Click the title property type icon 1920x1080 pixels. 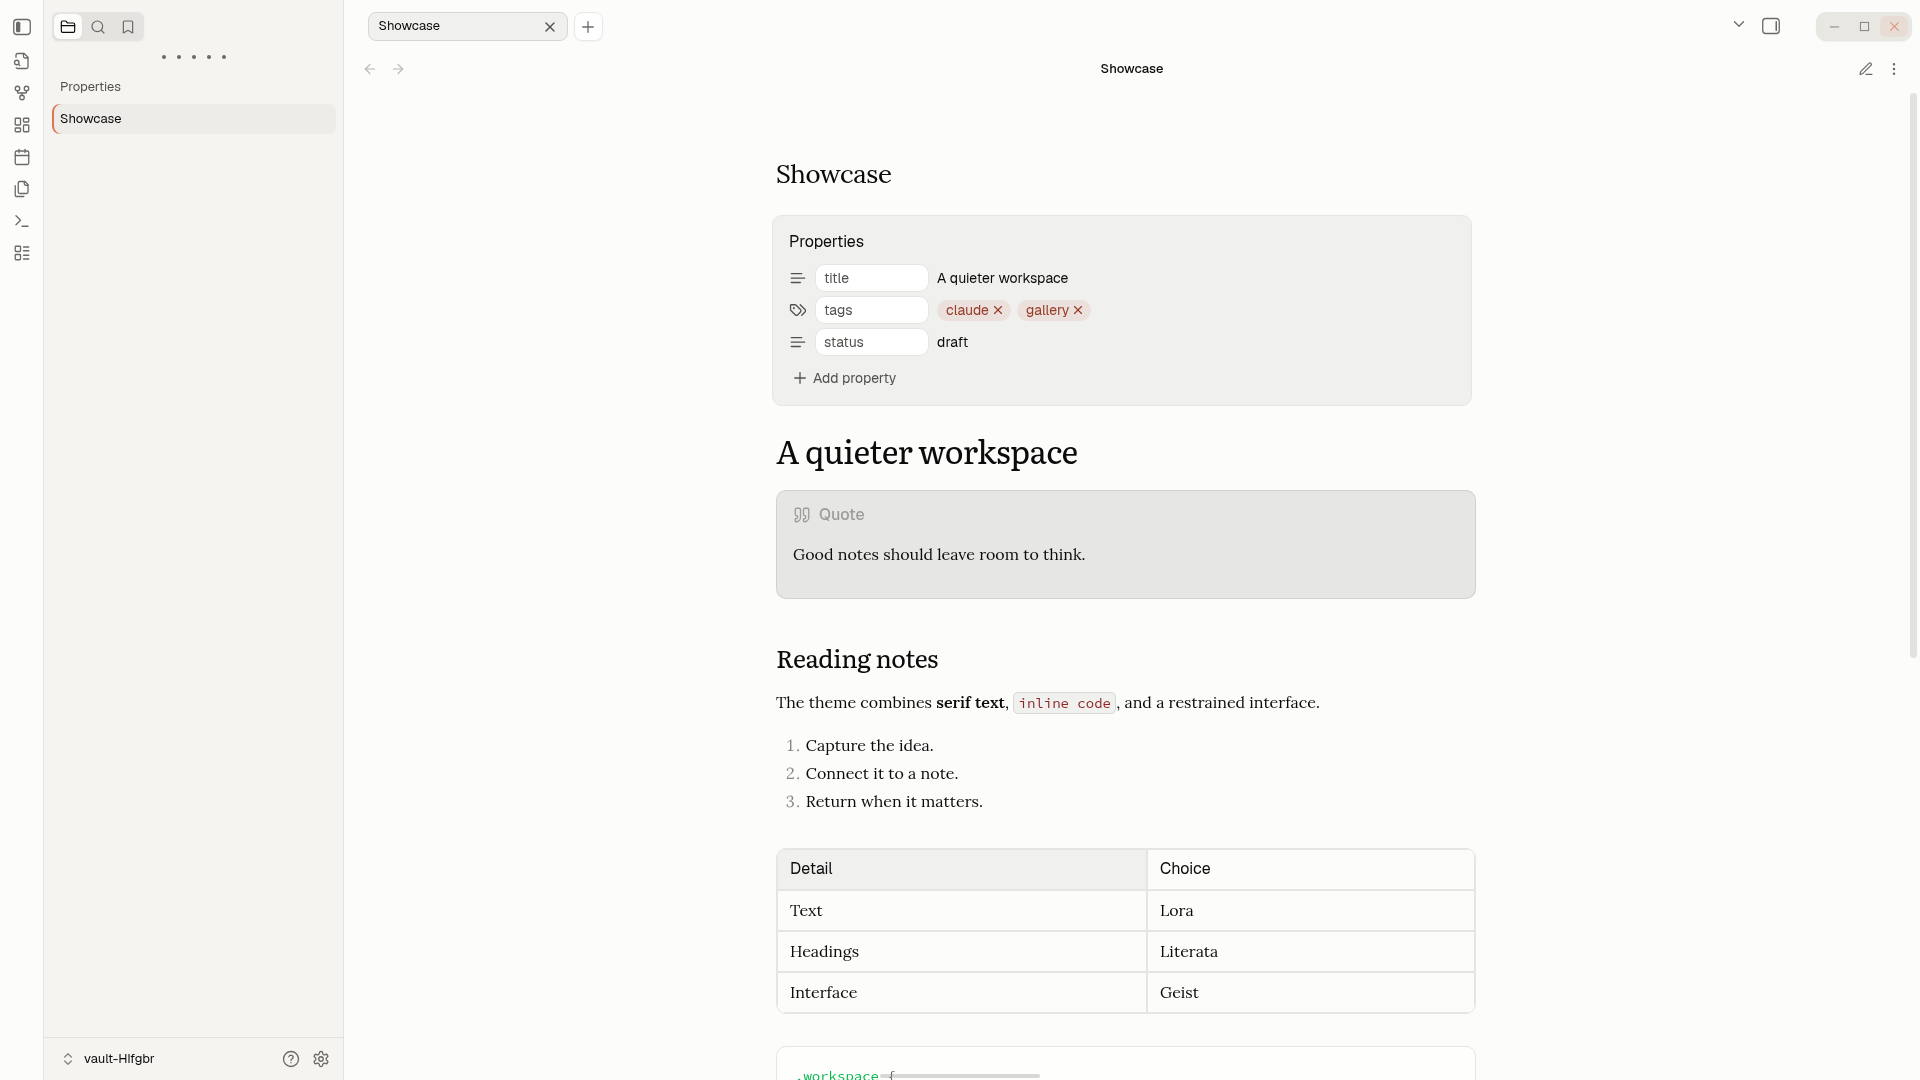click(x=798, y=278)
